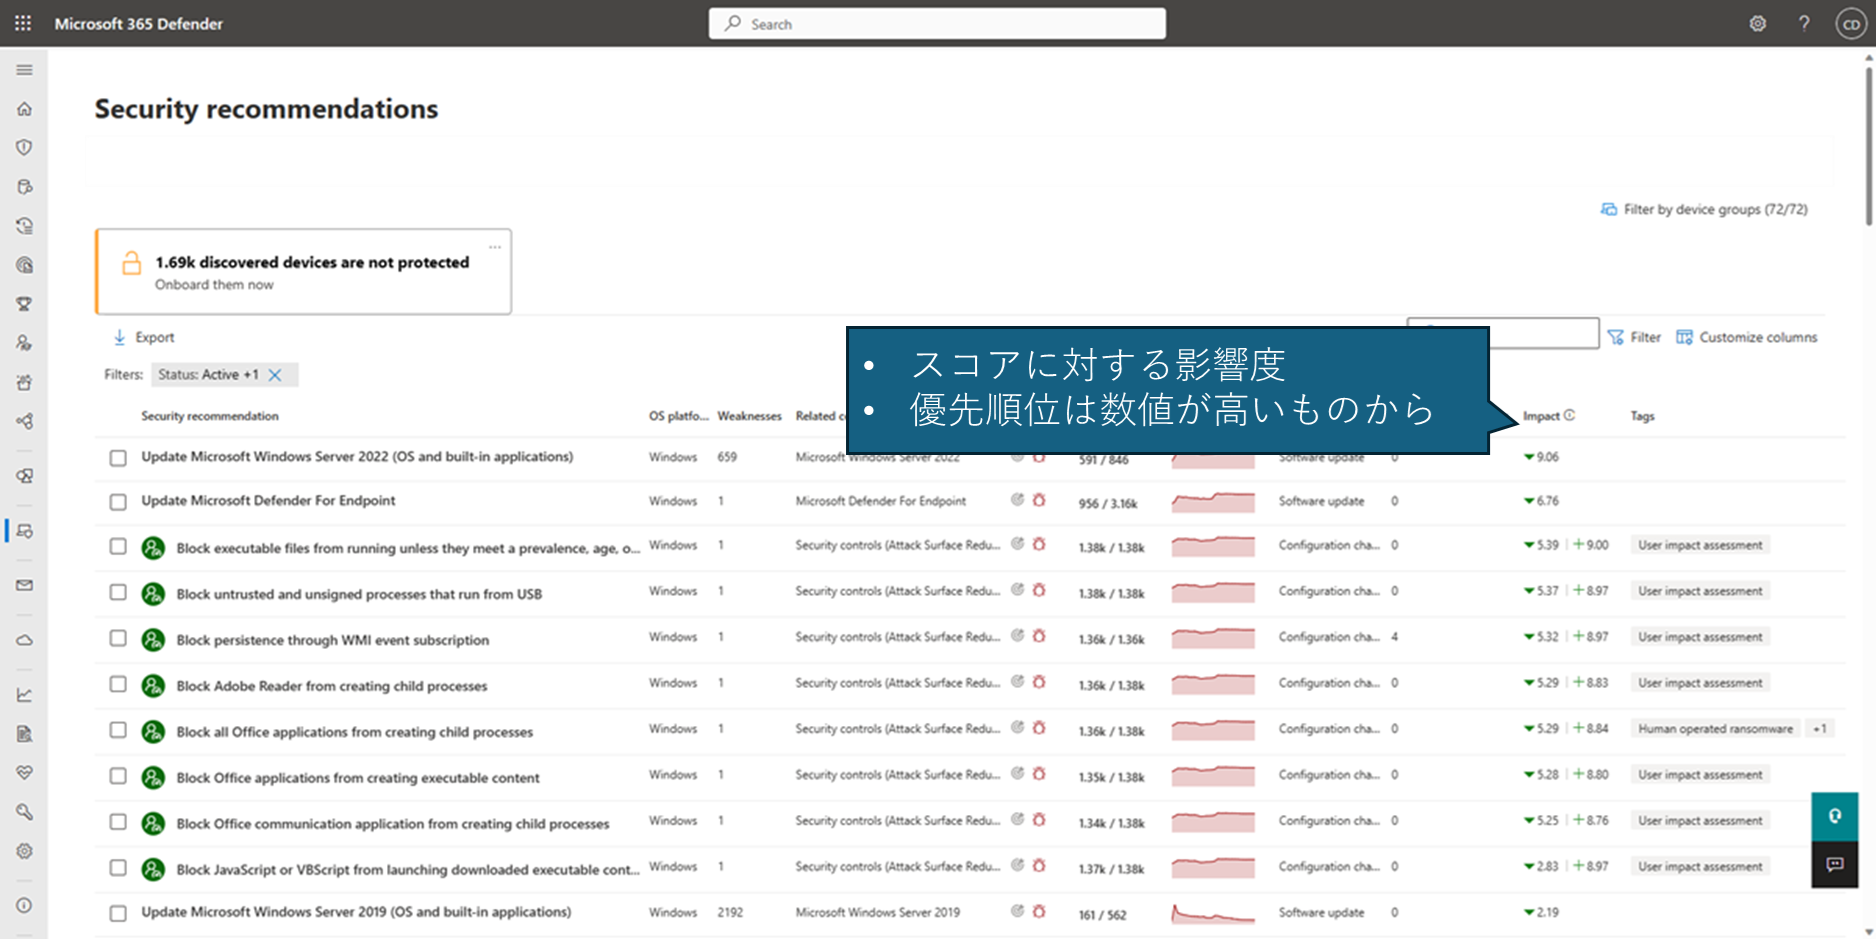Open Filter by device groups selector
Image resolution: width=1876 pixels, height=939 pixels.
click(1704, 209)
